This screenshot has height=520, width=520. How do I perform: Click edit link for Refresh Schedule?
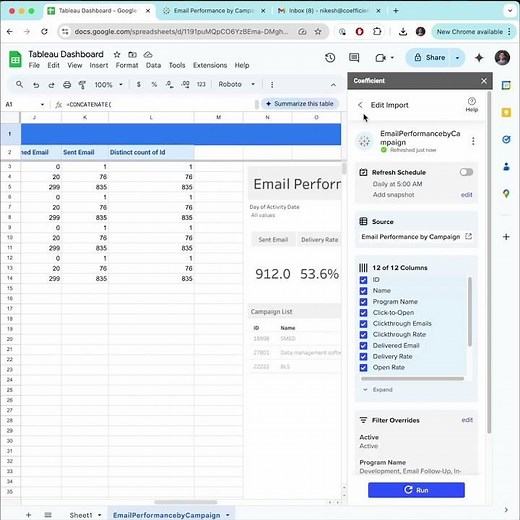coord(466,195)
